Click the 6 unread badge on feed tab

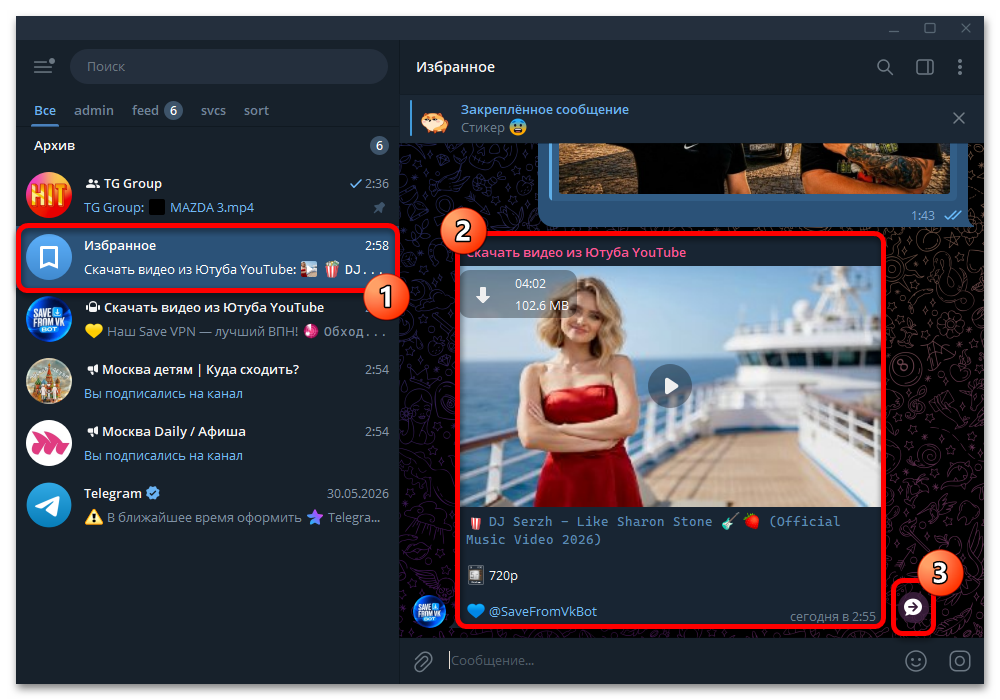pos(173,111)
